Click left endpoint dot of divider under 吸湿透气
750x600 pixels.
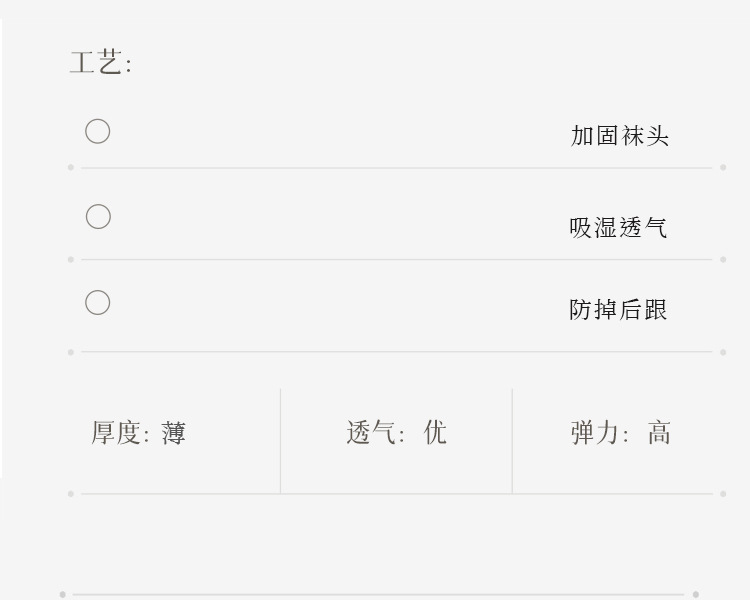[71, 260]
